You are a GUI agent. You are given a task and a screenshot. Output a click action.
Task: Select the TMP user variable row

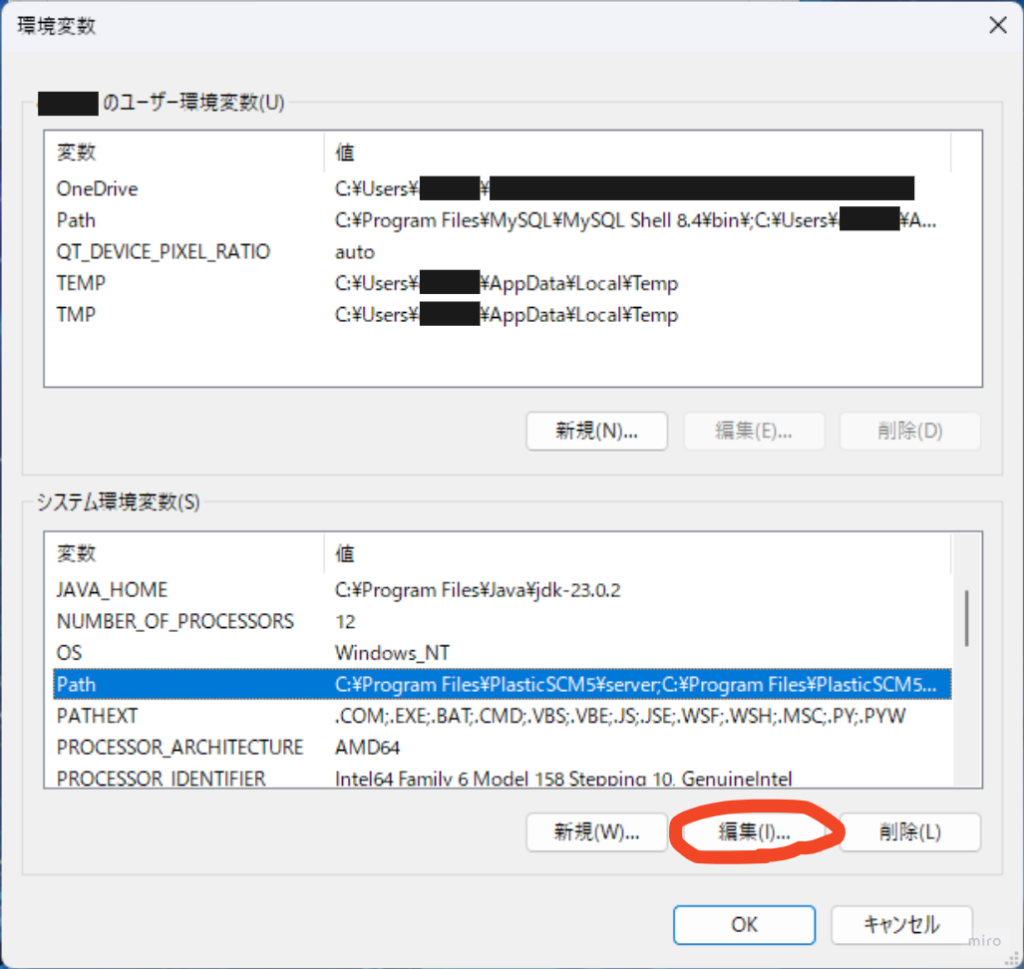pyautogui.click(x=76, y=315)
